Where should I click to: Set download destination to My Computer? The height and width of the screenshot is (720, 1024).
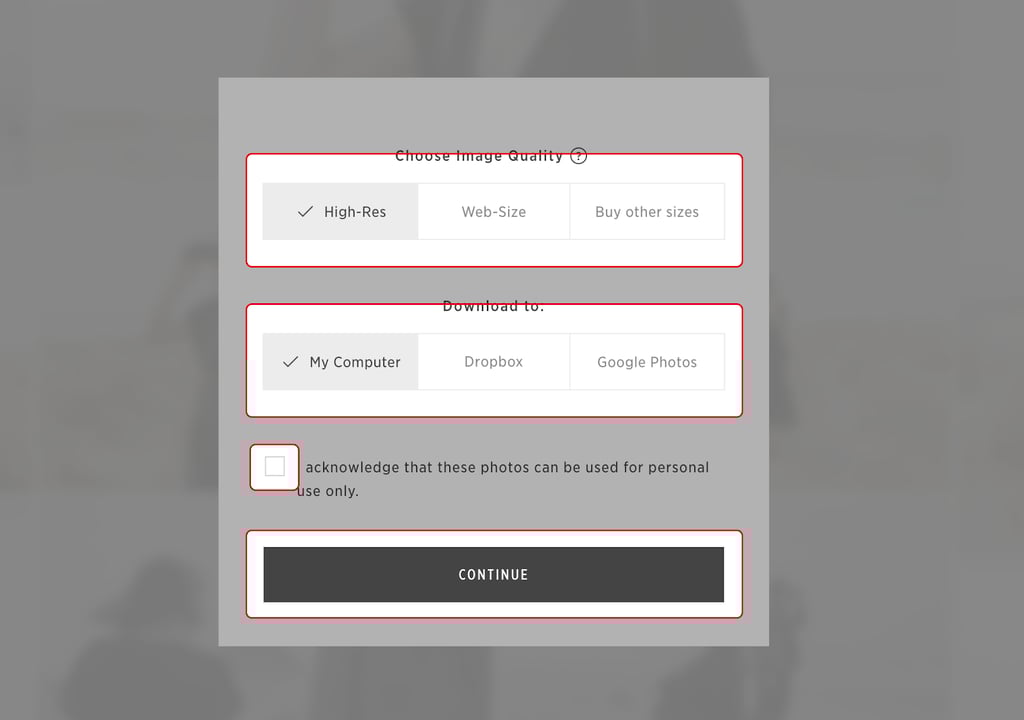pyautogui.click(x=340, y=362)
